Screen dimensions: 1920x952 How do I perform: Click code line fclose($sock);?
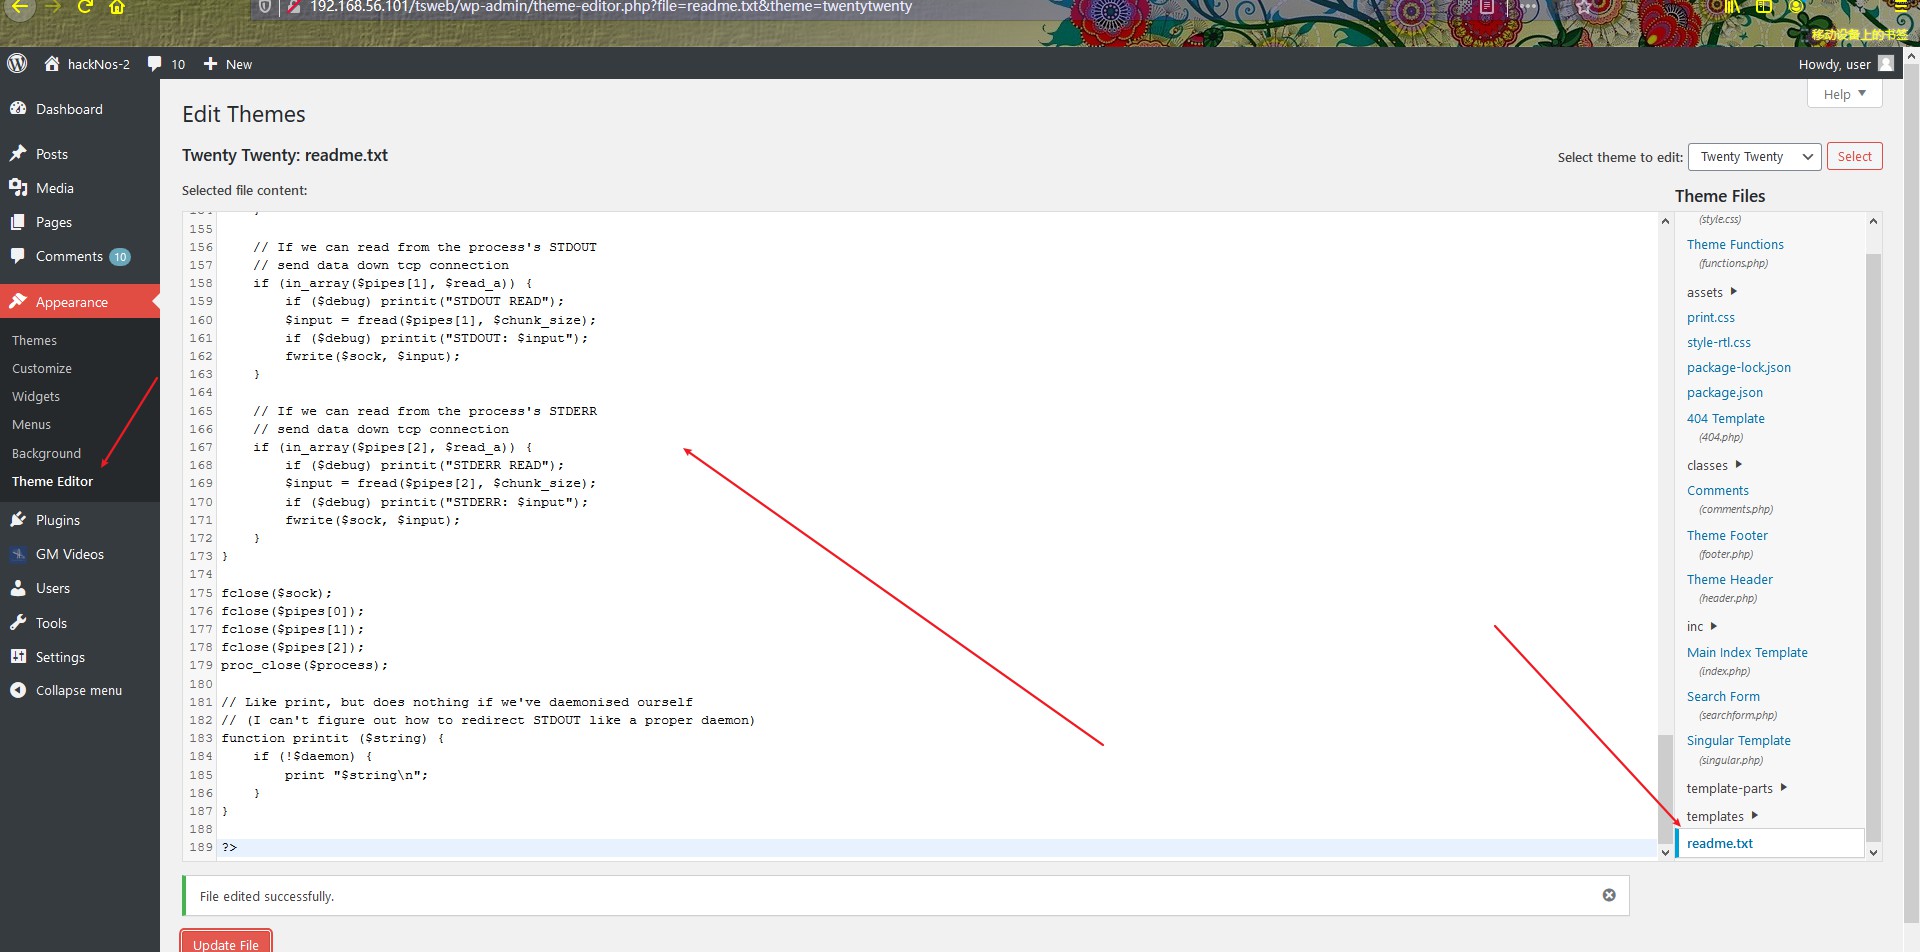pyautogui.click(x=277, y=593)
